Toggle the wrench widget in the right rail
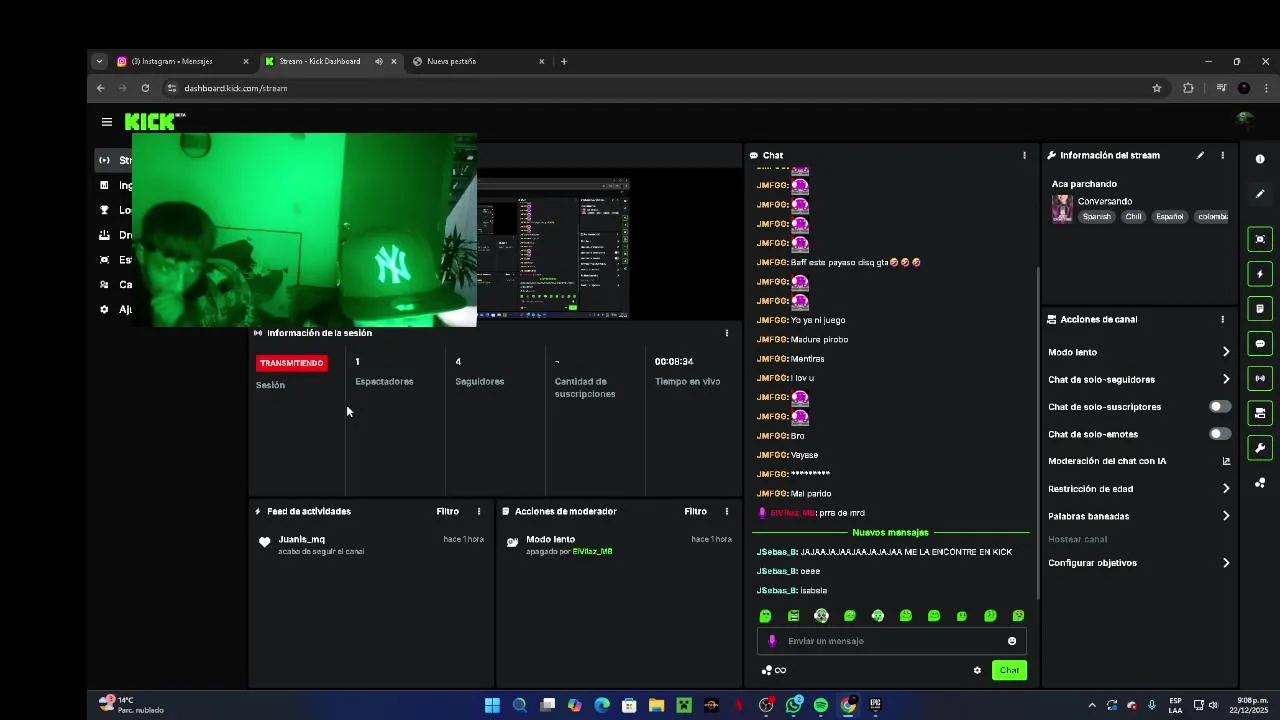This screenshot has width=1280, height=720. pos(1260,448)
